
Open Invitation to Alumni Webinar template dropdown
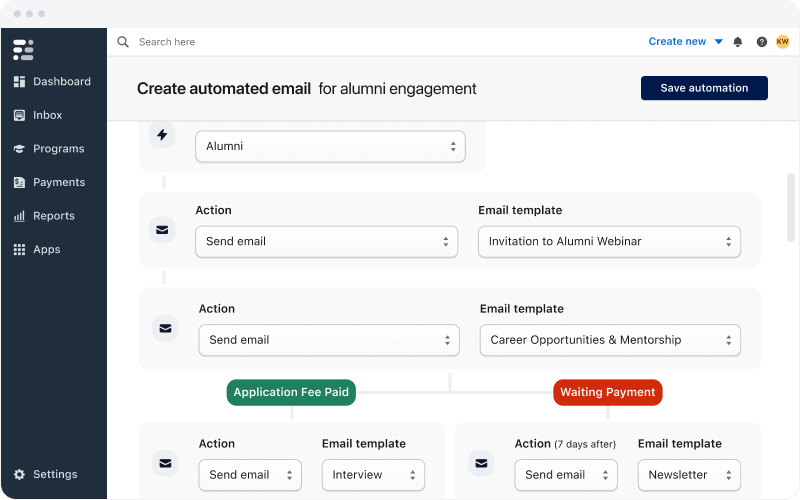(609, 242)
